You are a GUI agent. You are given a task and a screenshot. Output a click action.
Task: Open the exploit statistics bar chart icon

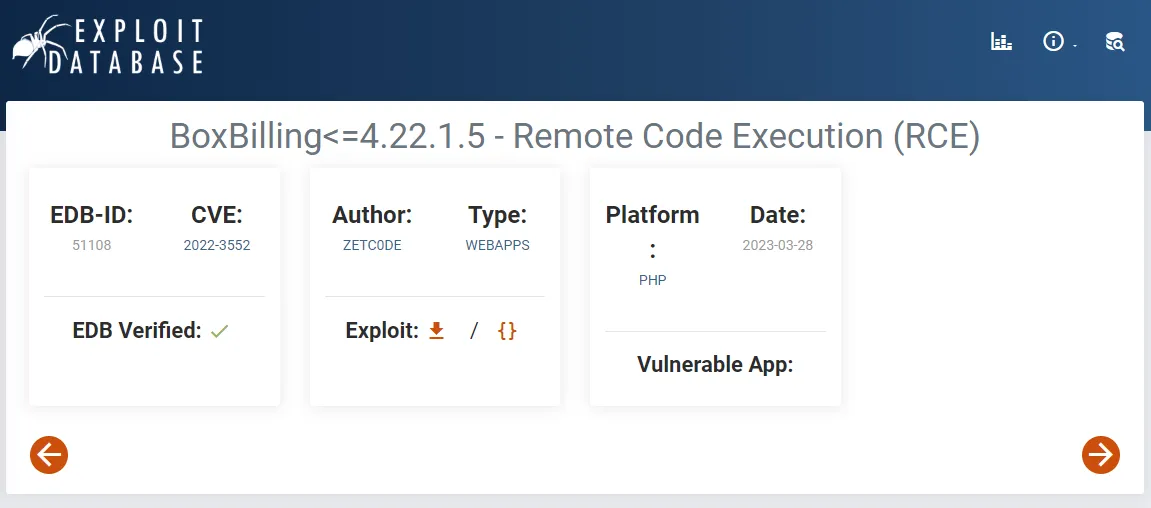[1001, 42]
